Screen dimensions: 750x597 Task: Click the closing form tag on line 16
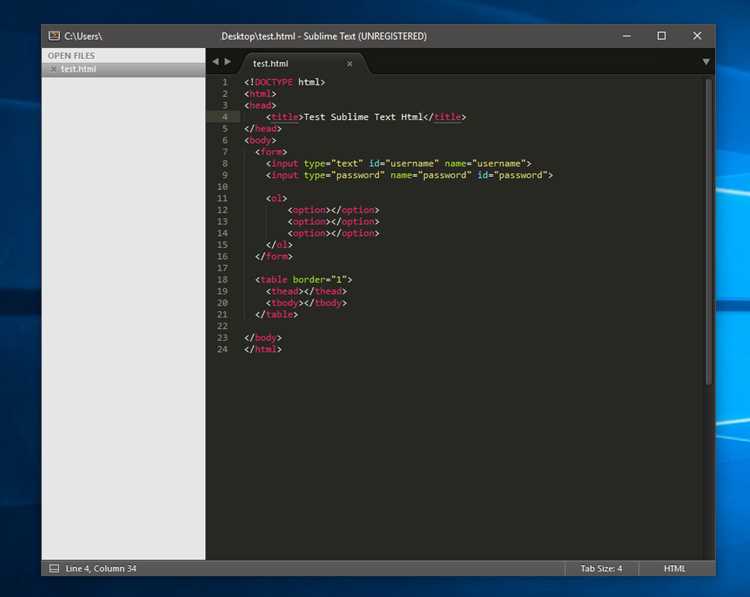[x=274, y=256]
